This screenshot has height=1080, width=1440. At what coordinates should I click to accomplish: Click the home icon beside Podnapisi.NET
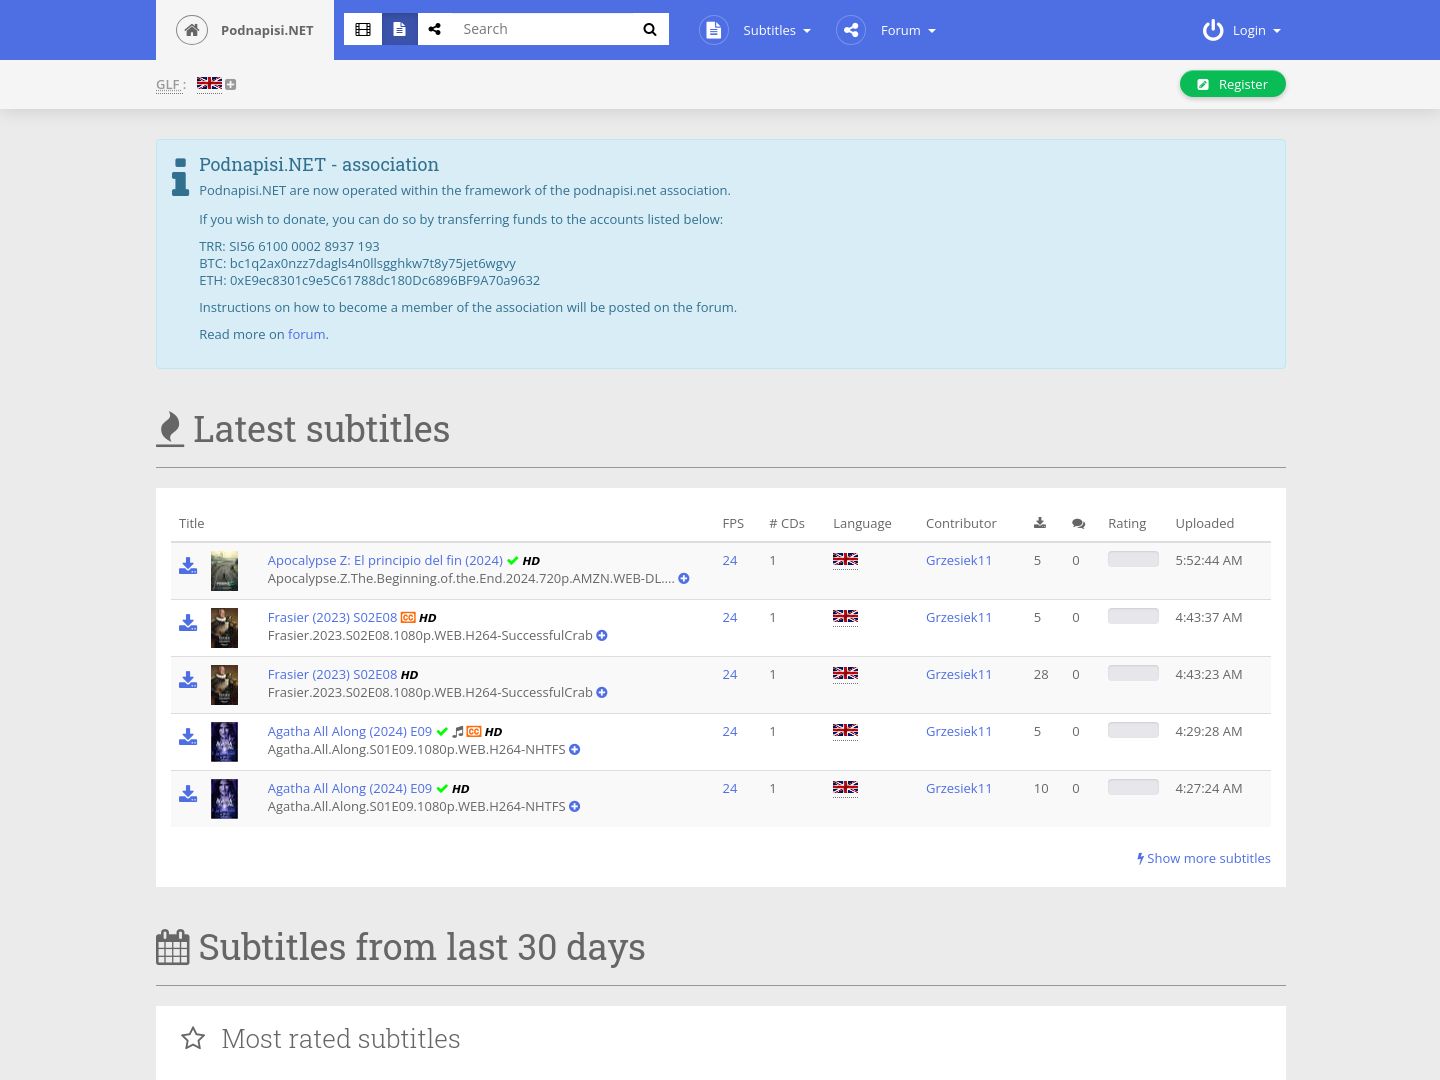(x=192, y=30)
